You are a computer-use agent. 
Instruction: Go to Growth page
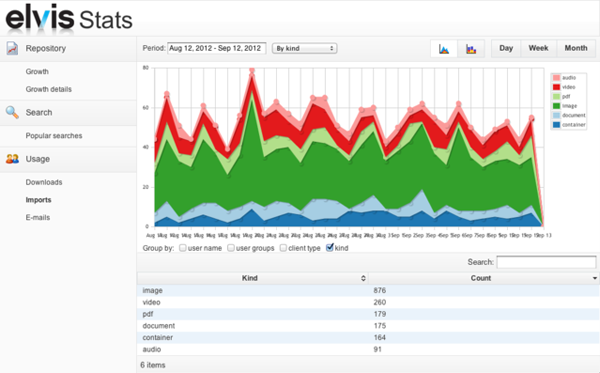point(37,72)
